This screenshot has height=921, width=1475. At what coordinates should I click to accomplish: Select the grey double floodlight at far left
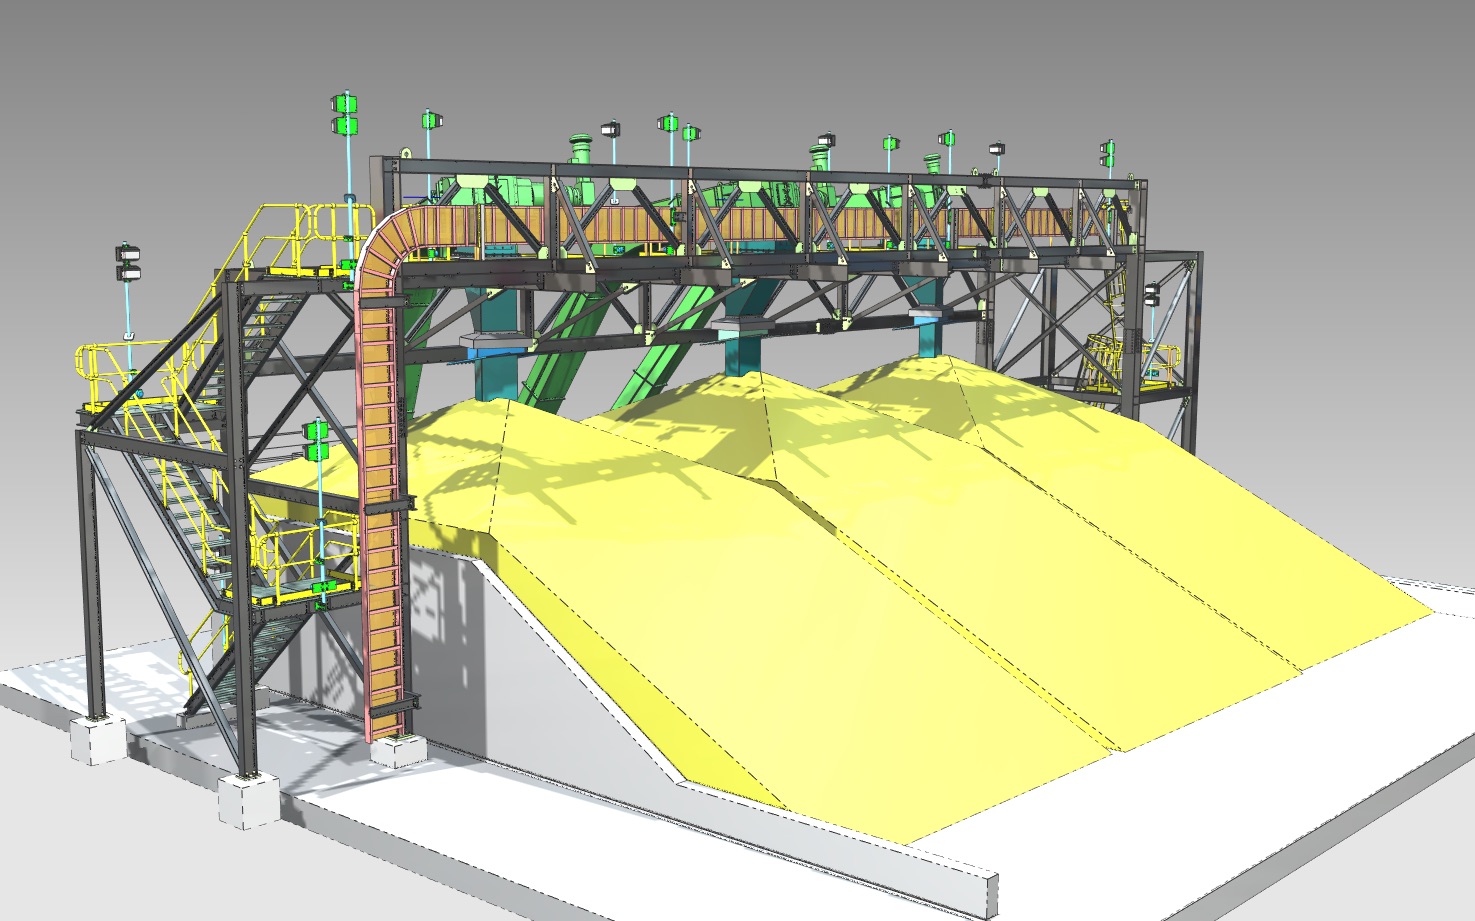[129, 262]
